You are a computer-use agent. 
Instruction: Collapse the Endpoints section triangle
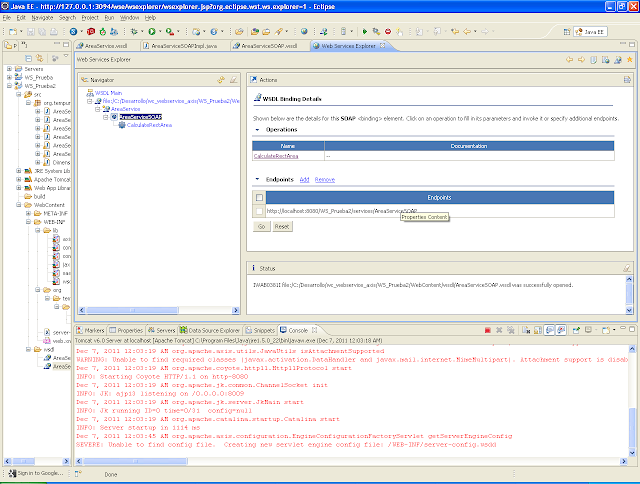coord(257,179)
